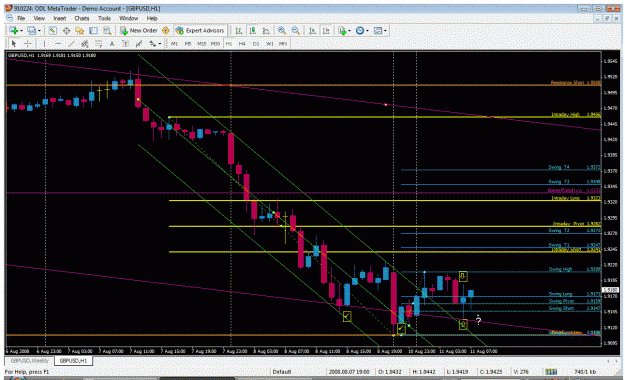The image size is (625, 380).
Task: Open the Insert menu
Action: coord(60,18)
